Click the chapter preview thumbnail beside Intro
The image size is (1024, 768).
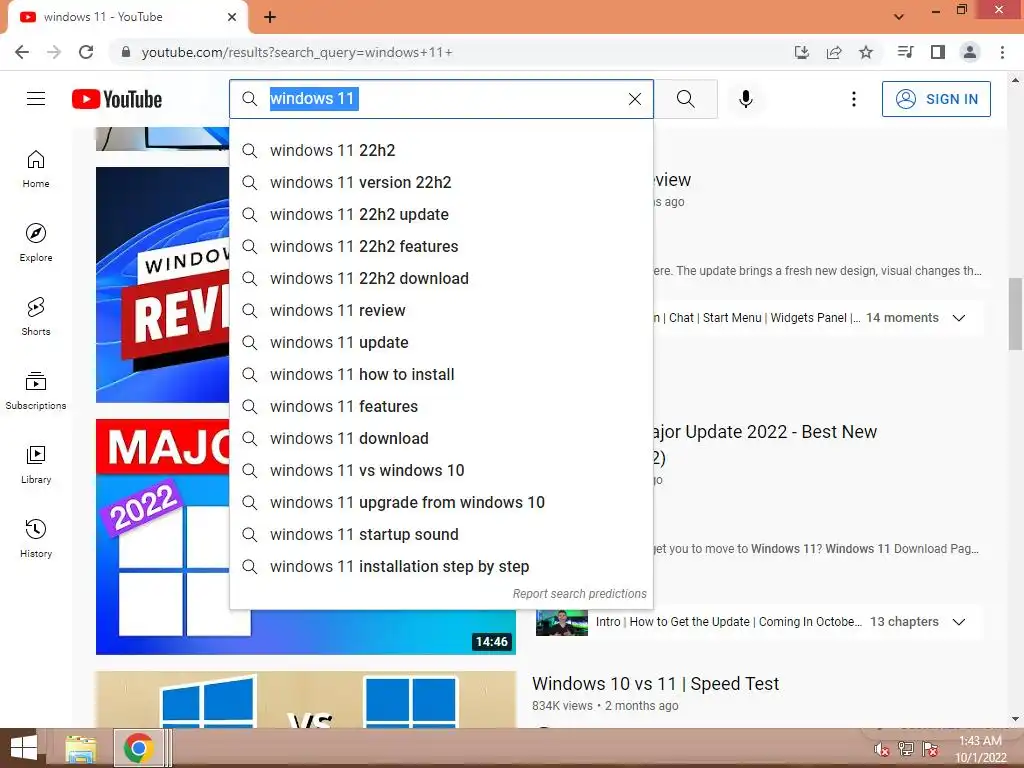pos(562,622)
